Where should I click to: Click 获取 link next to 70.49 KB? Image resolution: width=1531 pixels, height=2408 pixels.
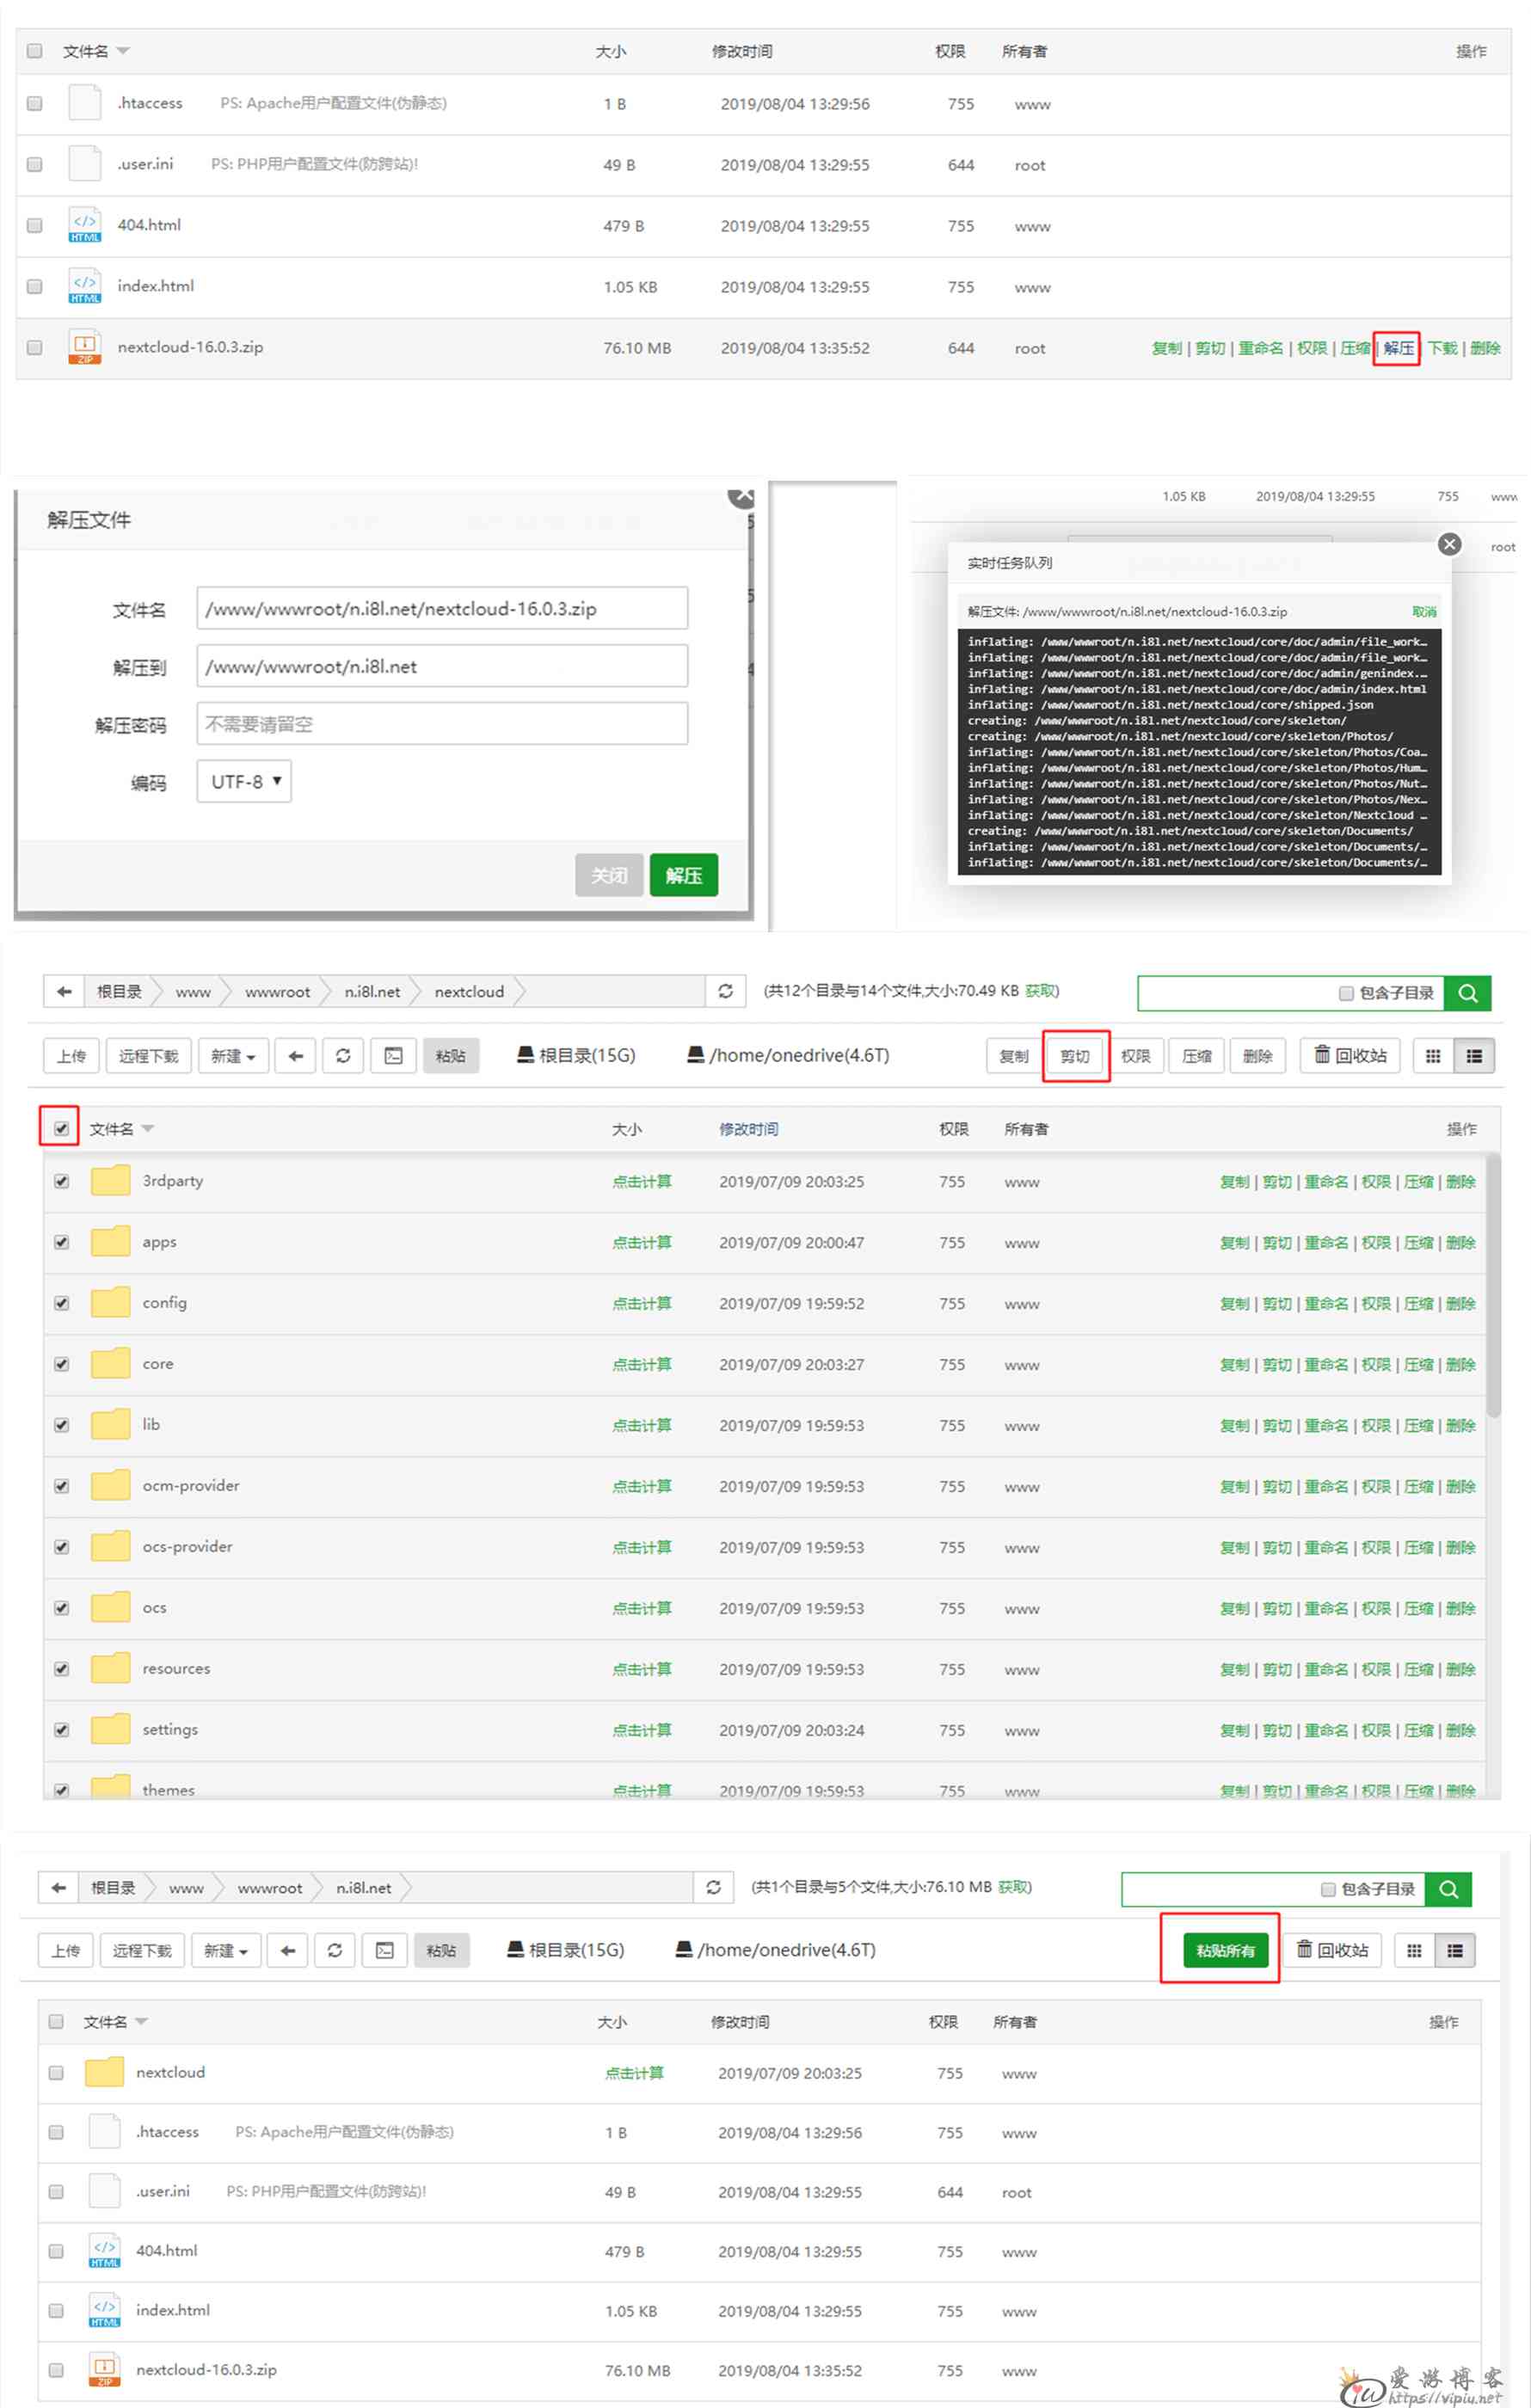[1040, 990]
